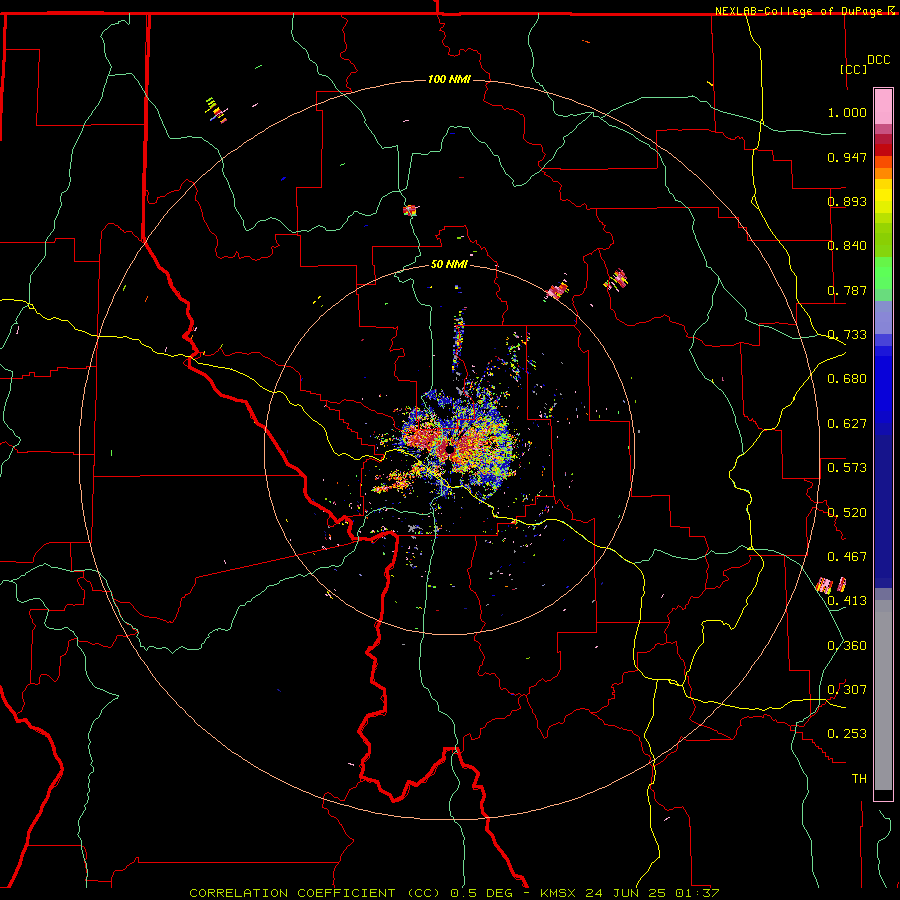The image size is (900, 900).
Task: Pick the light pink band on color bar
Action: click(883, 107)
